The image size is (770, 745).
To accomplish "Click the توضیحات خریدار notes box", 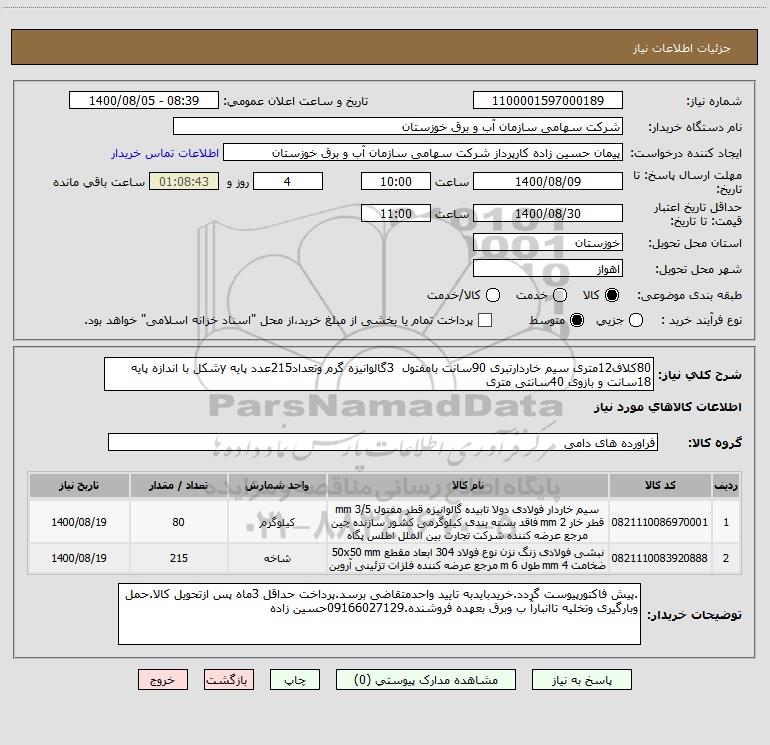I will coord(379,614).
